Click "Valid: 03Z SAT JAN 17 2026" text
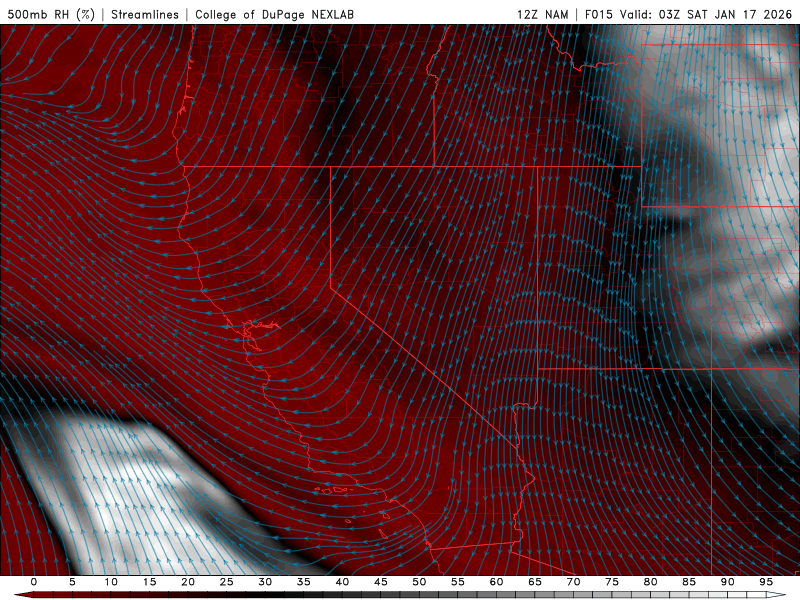This screenshot has height=600, width=800. click(706, 14)
